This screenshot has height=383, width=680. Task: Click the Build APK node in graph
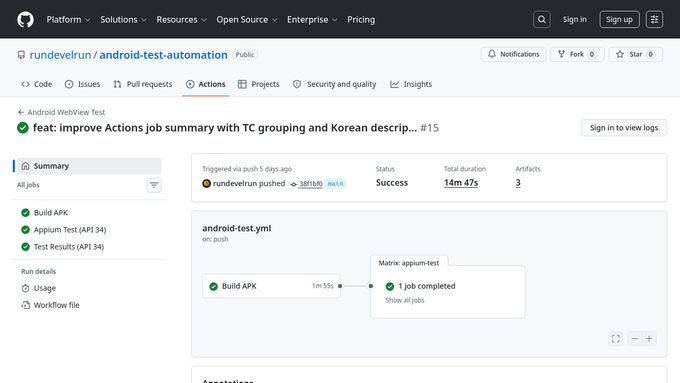(x=271, y=286)
